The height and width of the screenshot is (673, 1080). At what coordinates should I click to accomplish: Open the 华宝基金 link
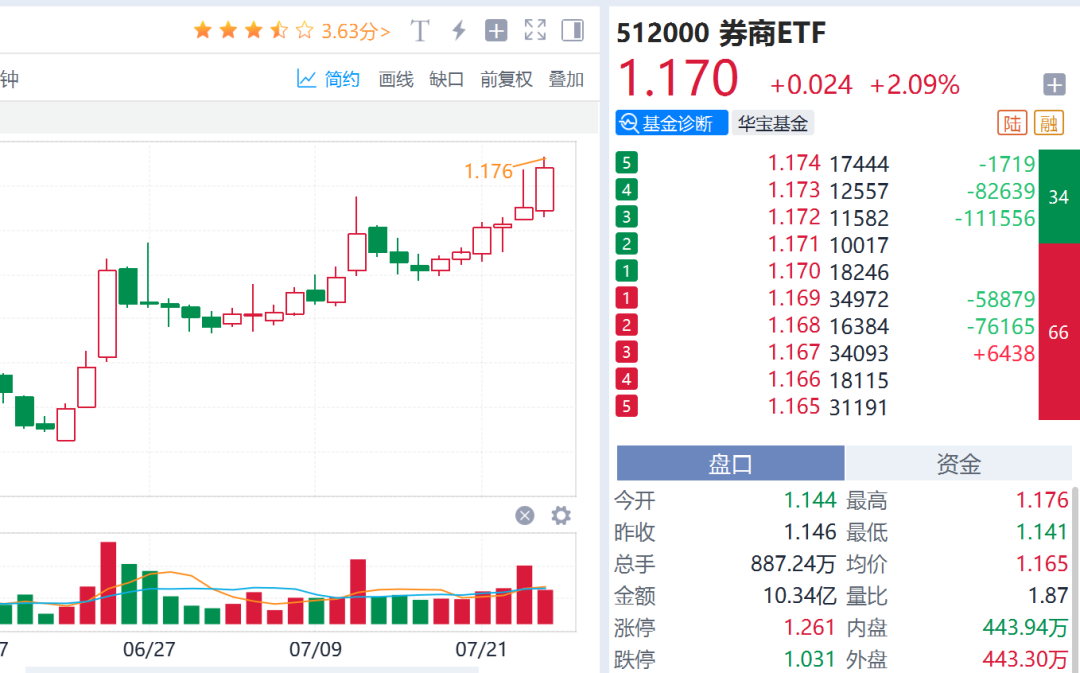coord(772,123)
